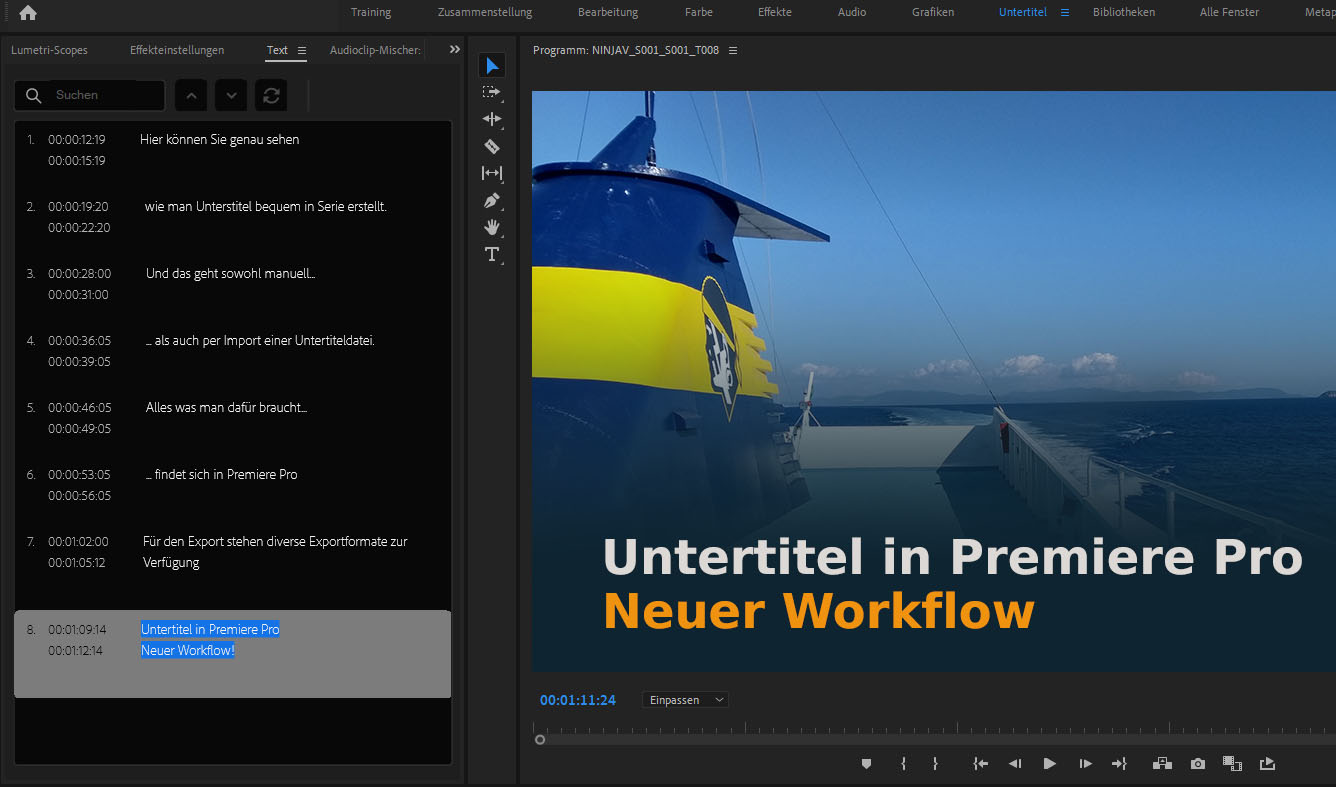Add a marker in the Program monitor
This screenshot has height=787, width=1336.
tap(866, 764)
